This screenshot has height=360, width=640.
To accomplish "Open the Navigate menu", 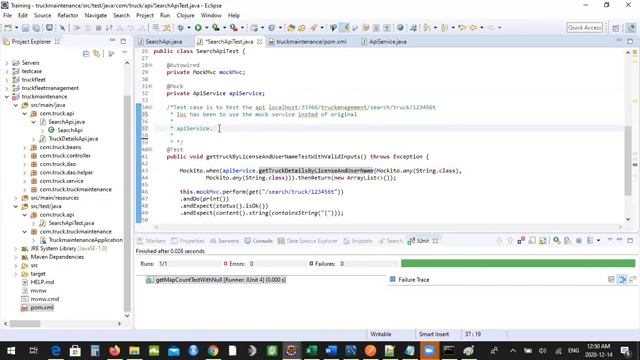I will tap(96, 16).
